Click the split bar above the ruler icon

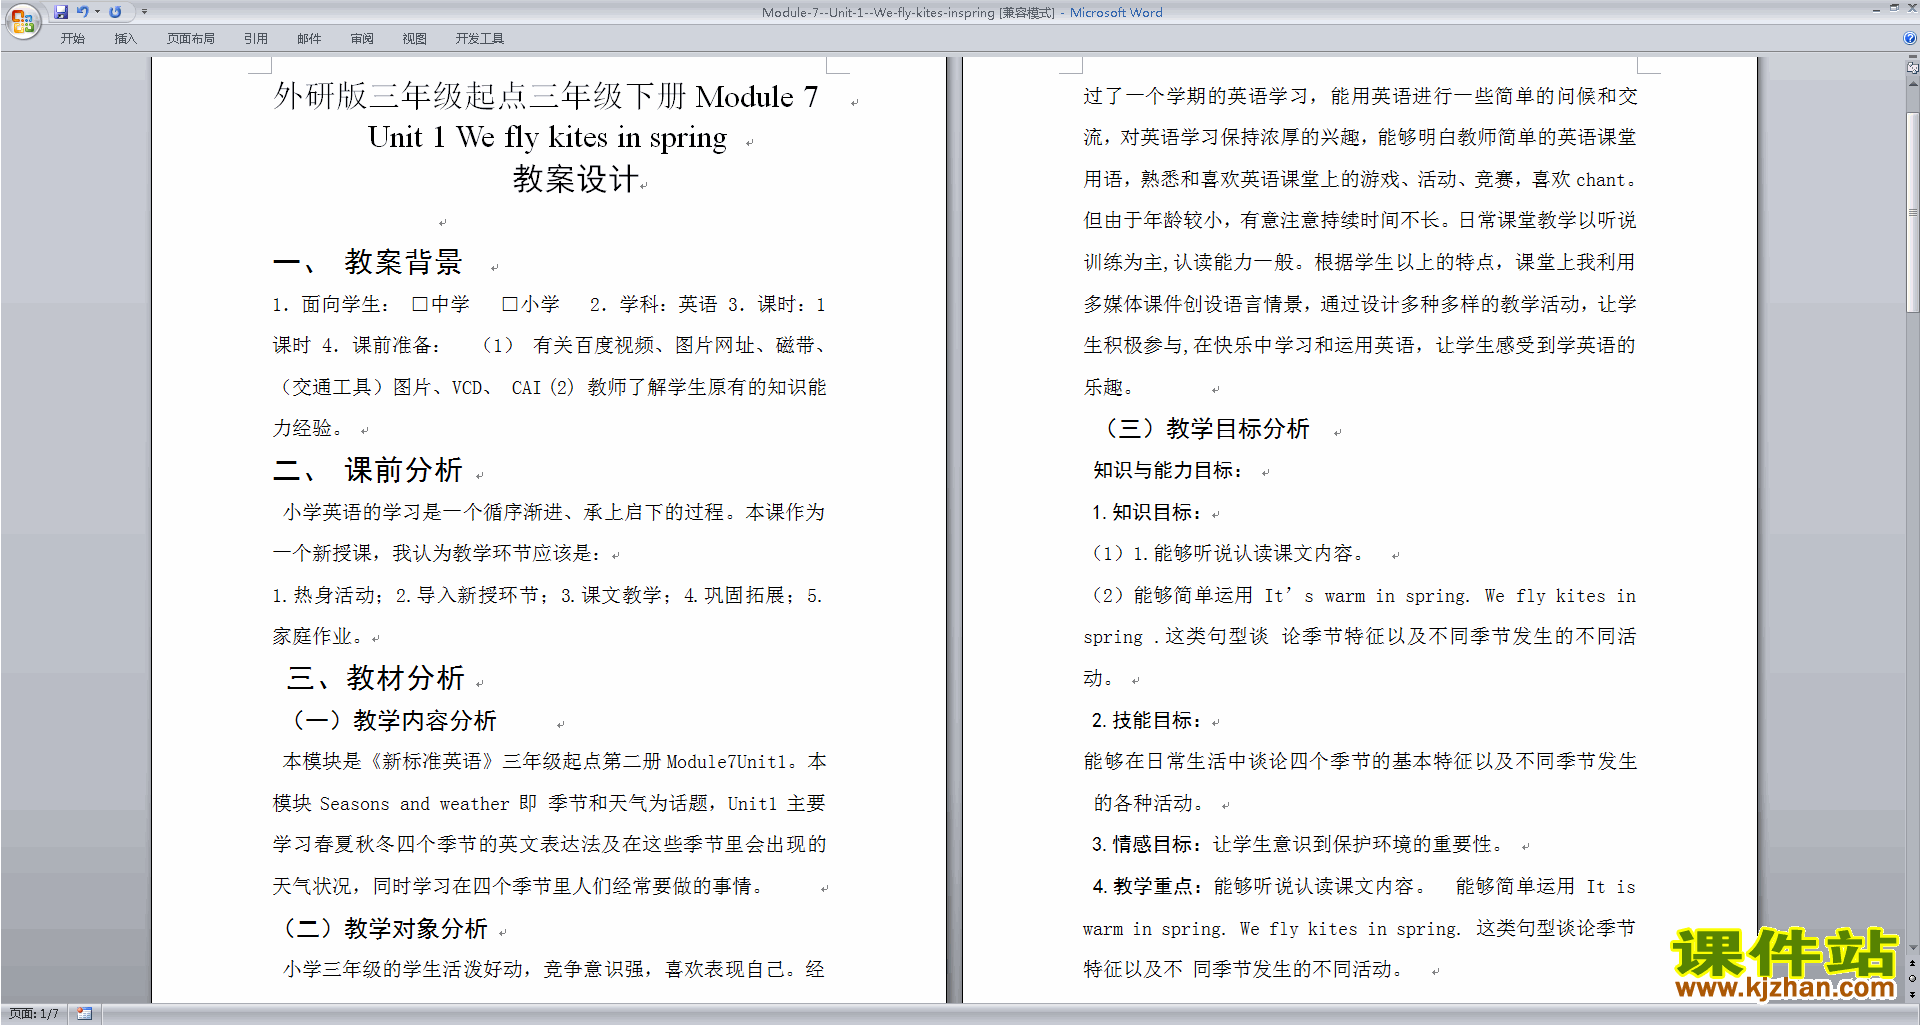pos(1913,57)
